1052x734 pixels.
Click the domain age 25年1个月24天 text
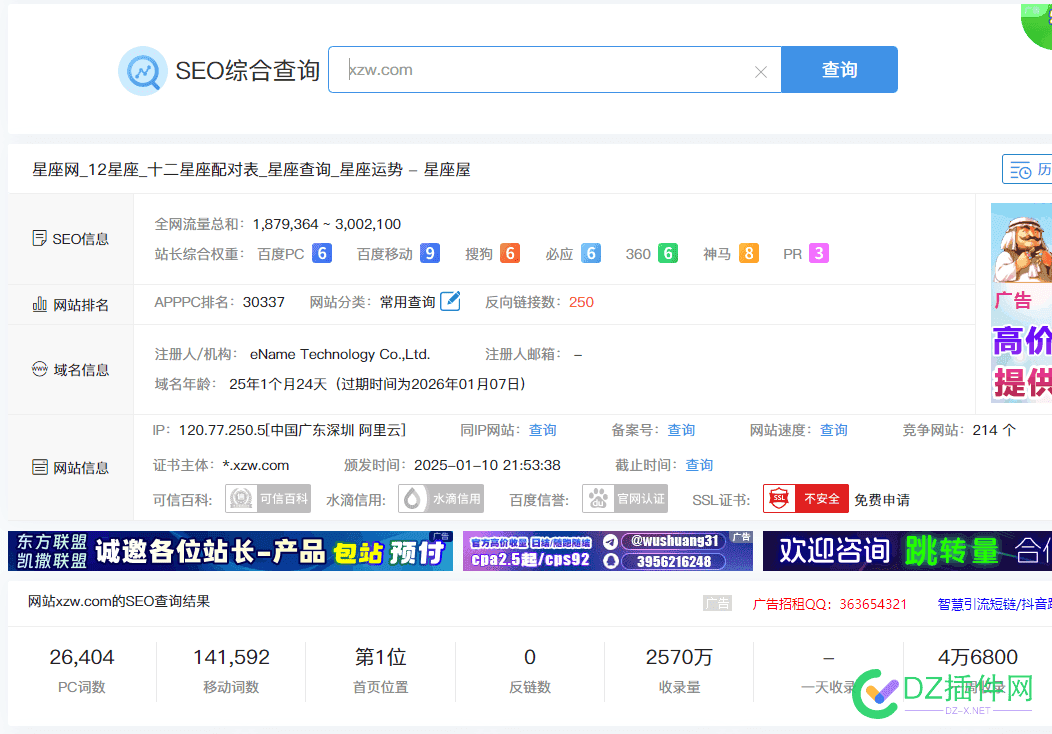coord(278,384)
